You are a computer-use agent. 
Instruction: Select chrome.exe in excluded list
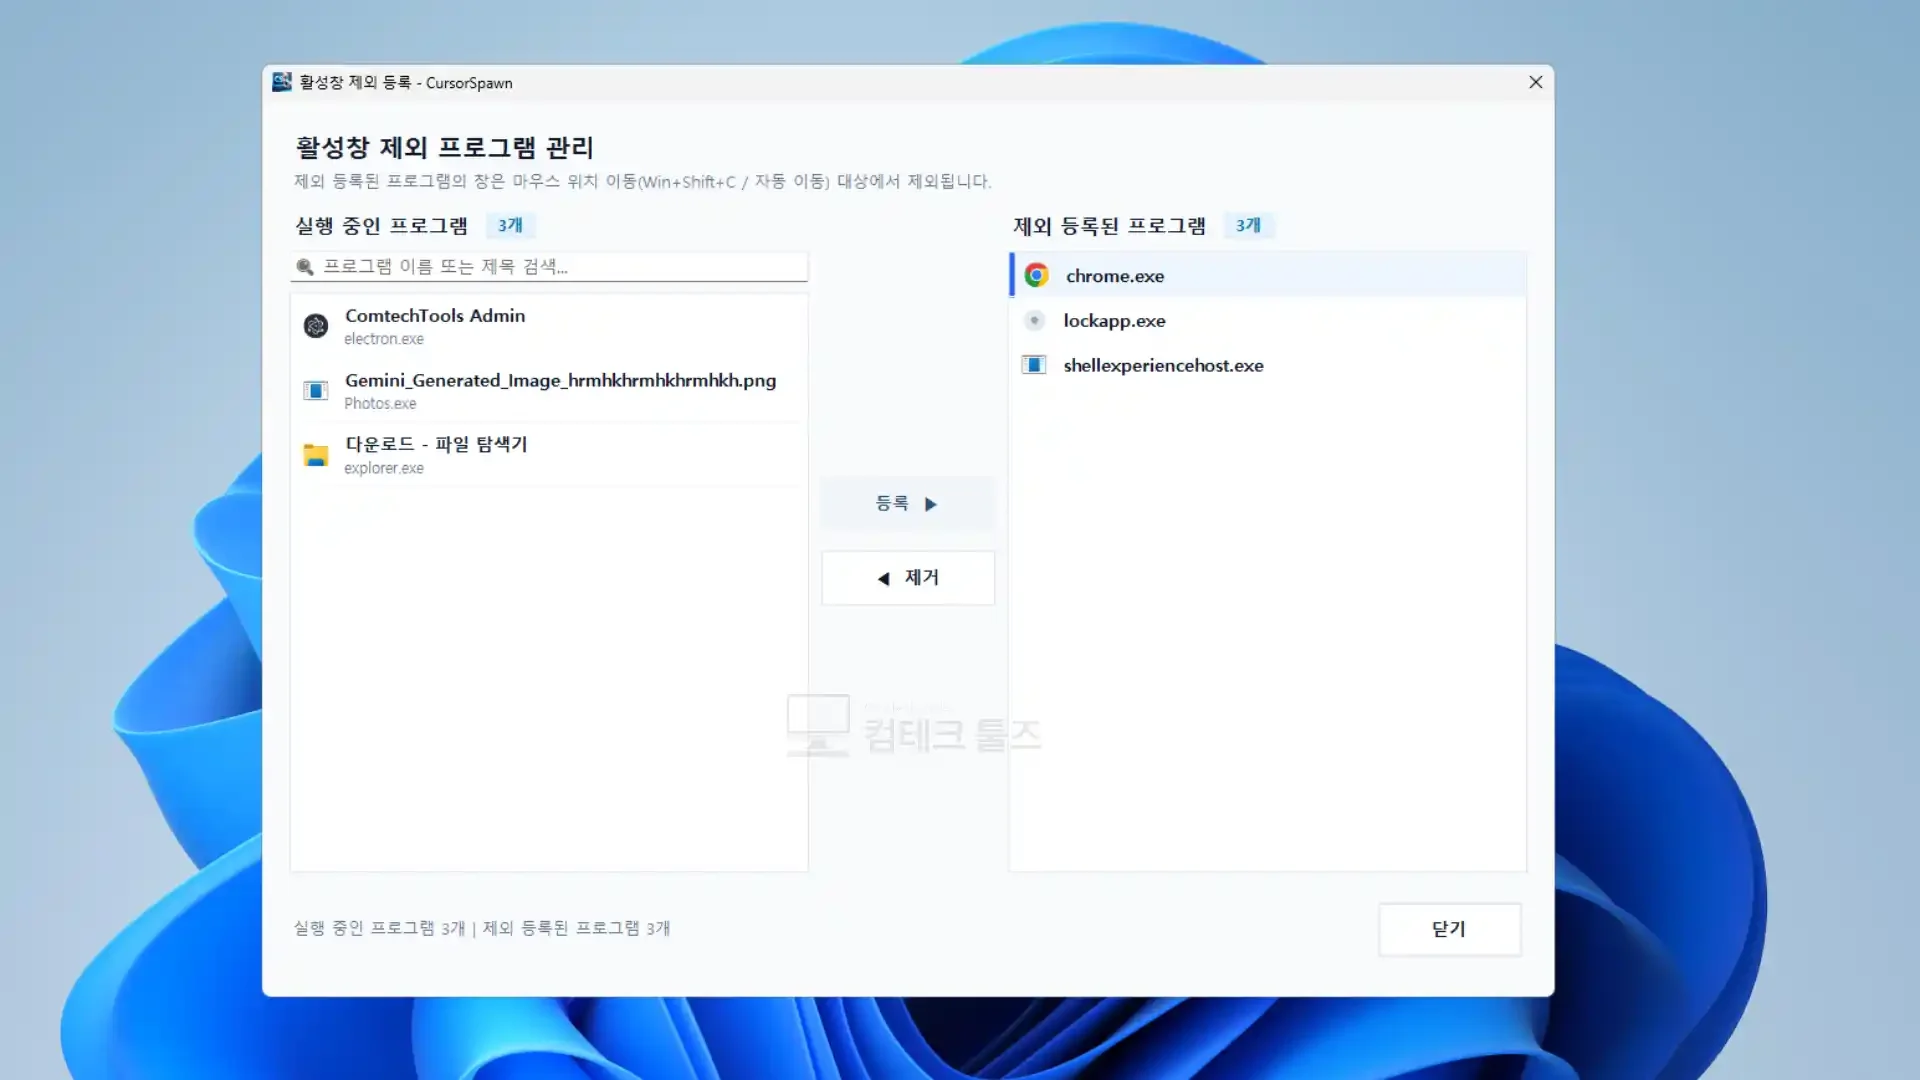coord(1268,275)
